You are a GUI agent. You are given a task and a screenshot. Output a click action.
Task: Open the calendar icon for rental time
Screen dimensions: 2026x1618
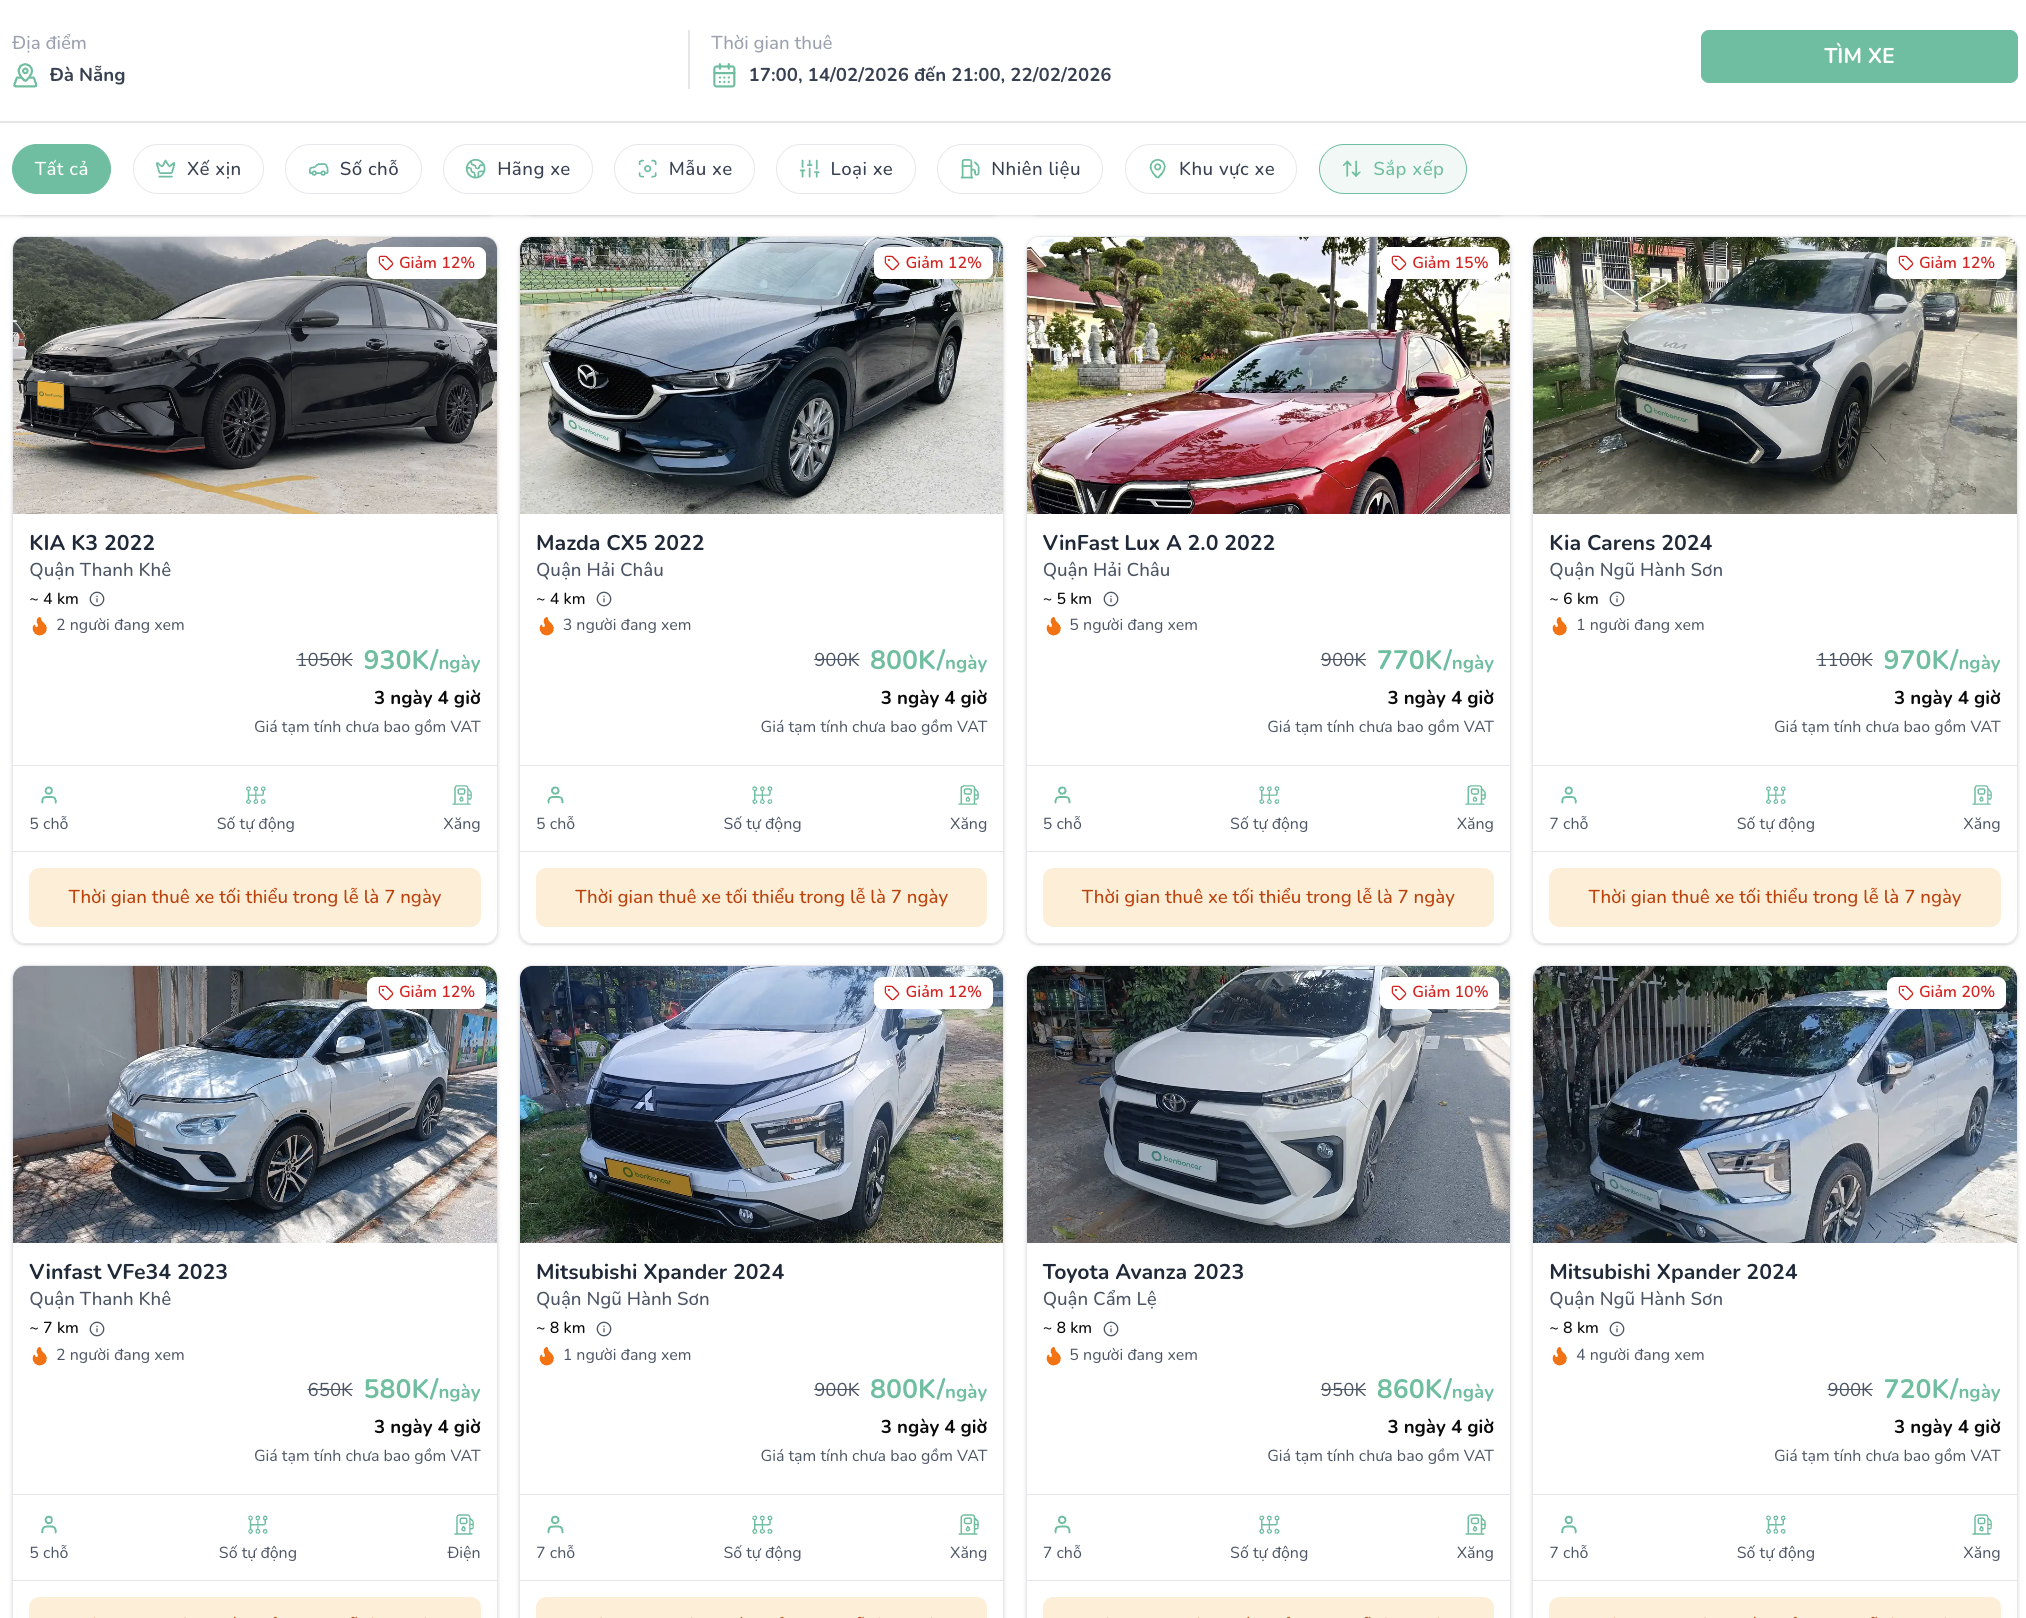[724, 75]
